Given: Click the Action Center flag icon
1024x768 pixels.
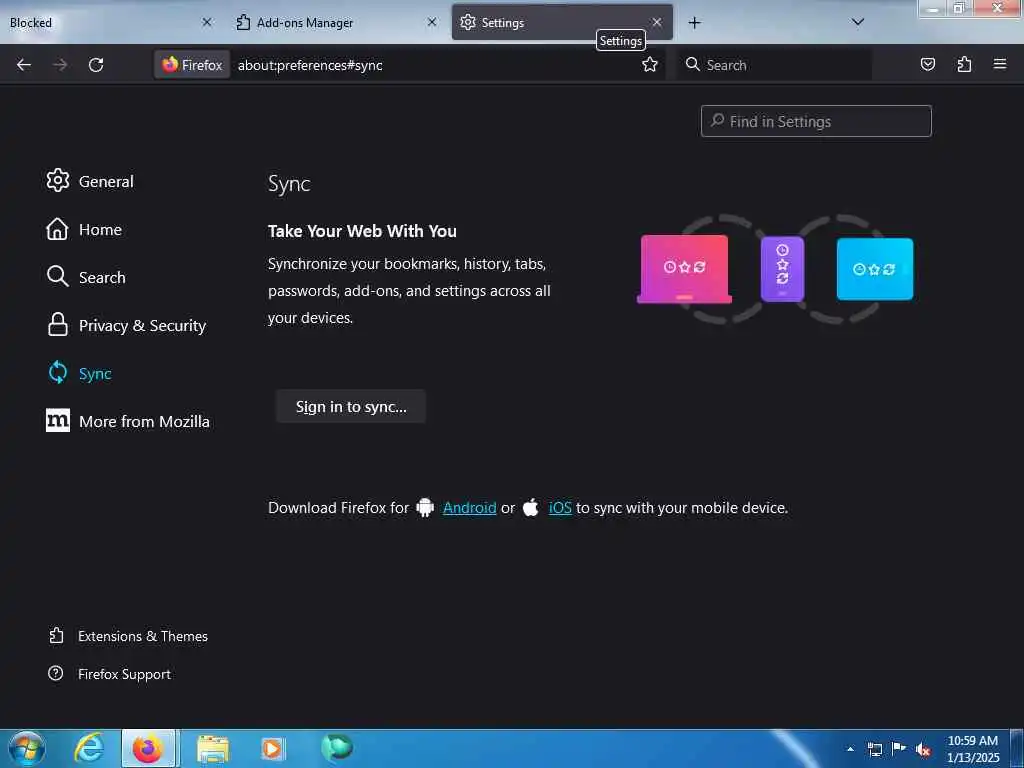Looking at the screenshot, I should pos(899,749).
